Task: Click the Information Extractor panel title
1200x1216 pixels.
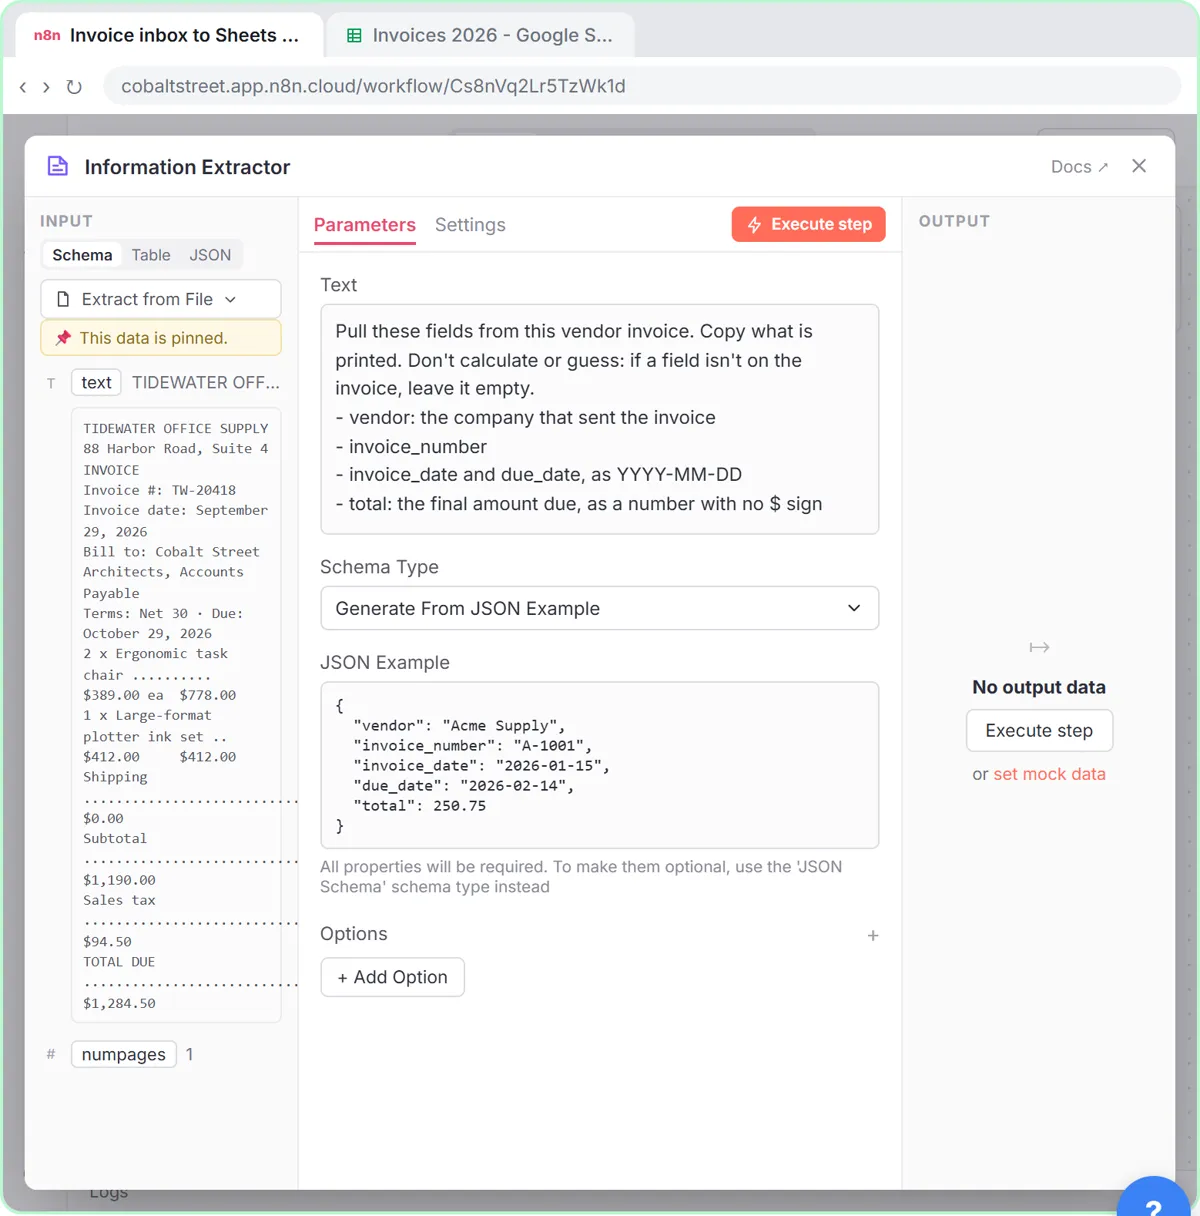Action: [x=187, y=167]
